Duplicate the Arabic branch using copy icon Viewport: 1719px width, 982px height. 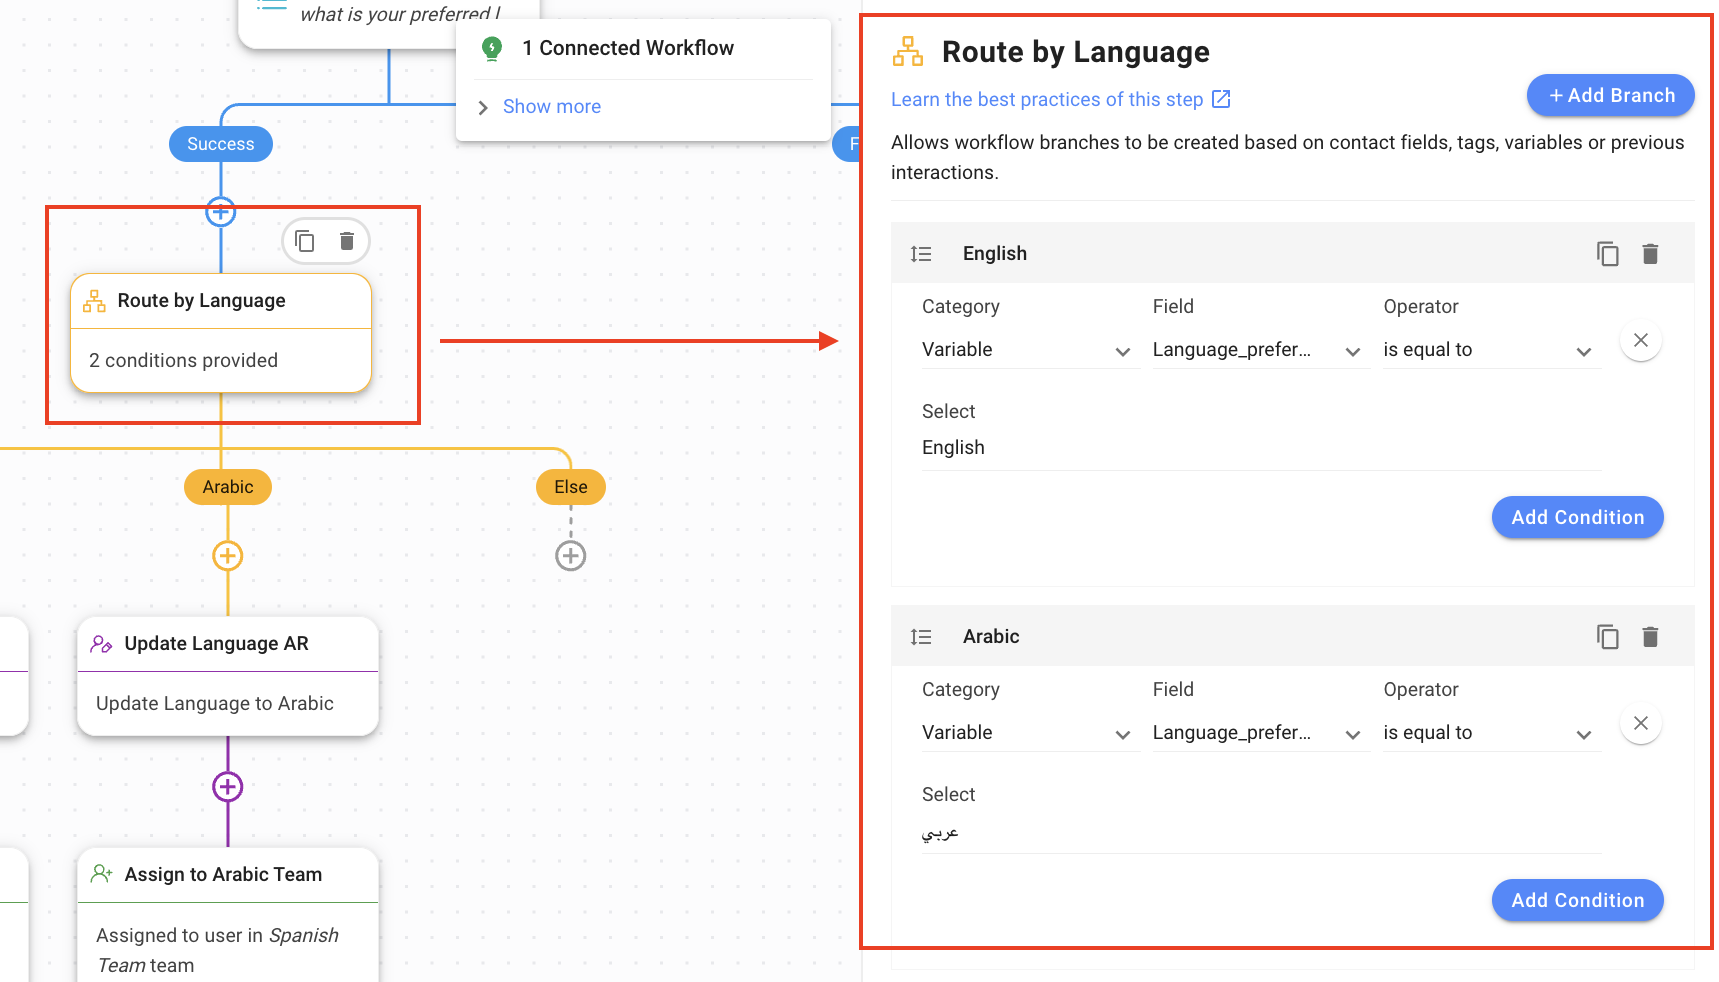(x=1607, y=637)
